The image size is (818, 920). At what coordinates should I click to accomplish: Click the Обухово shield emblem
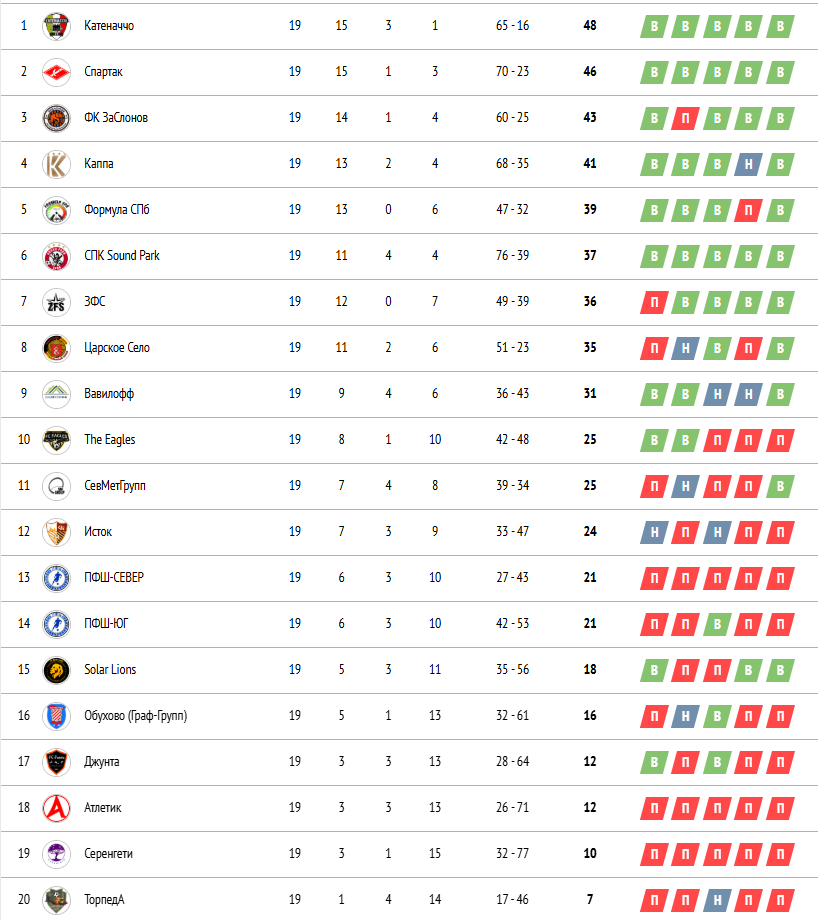56,716
